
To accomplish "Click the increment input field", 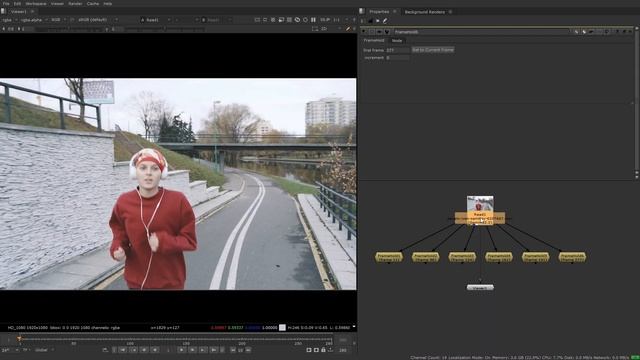I will 397,58.
